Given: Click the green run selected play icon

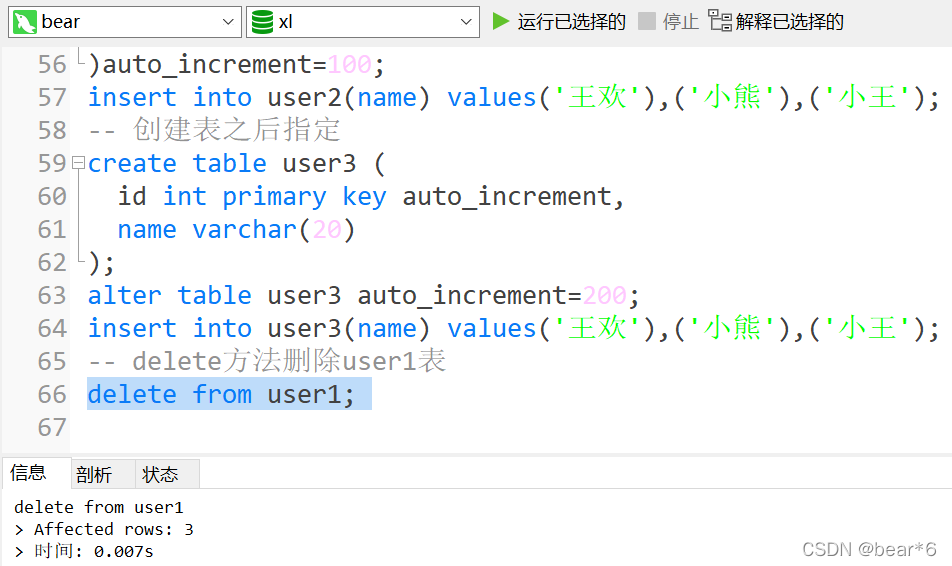Looking at the screenshot, I should [500, 21].
